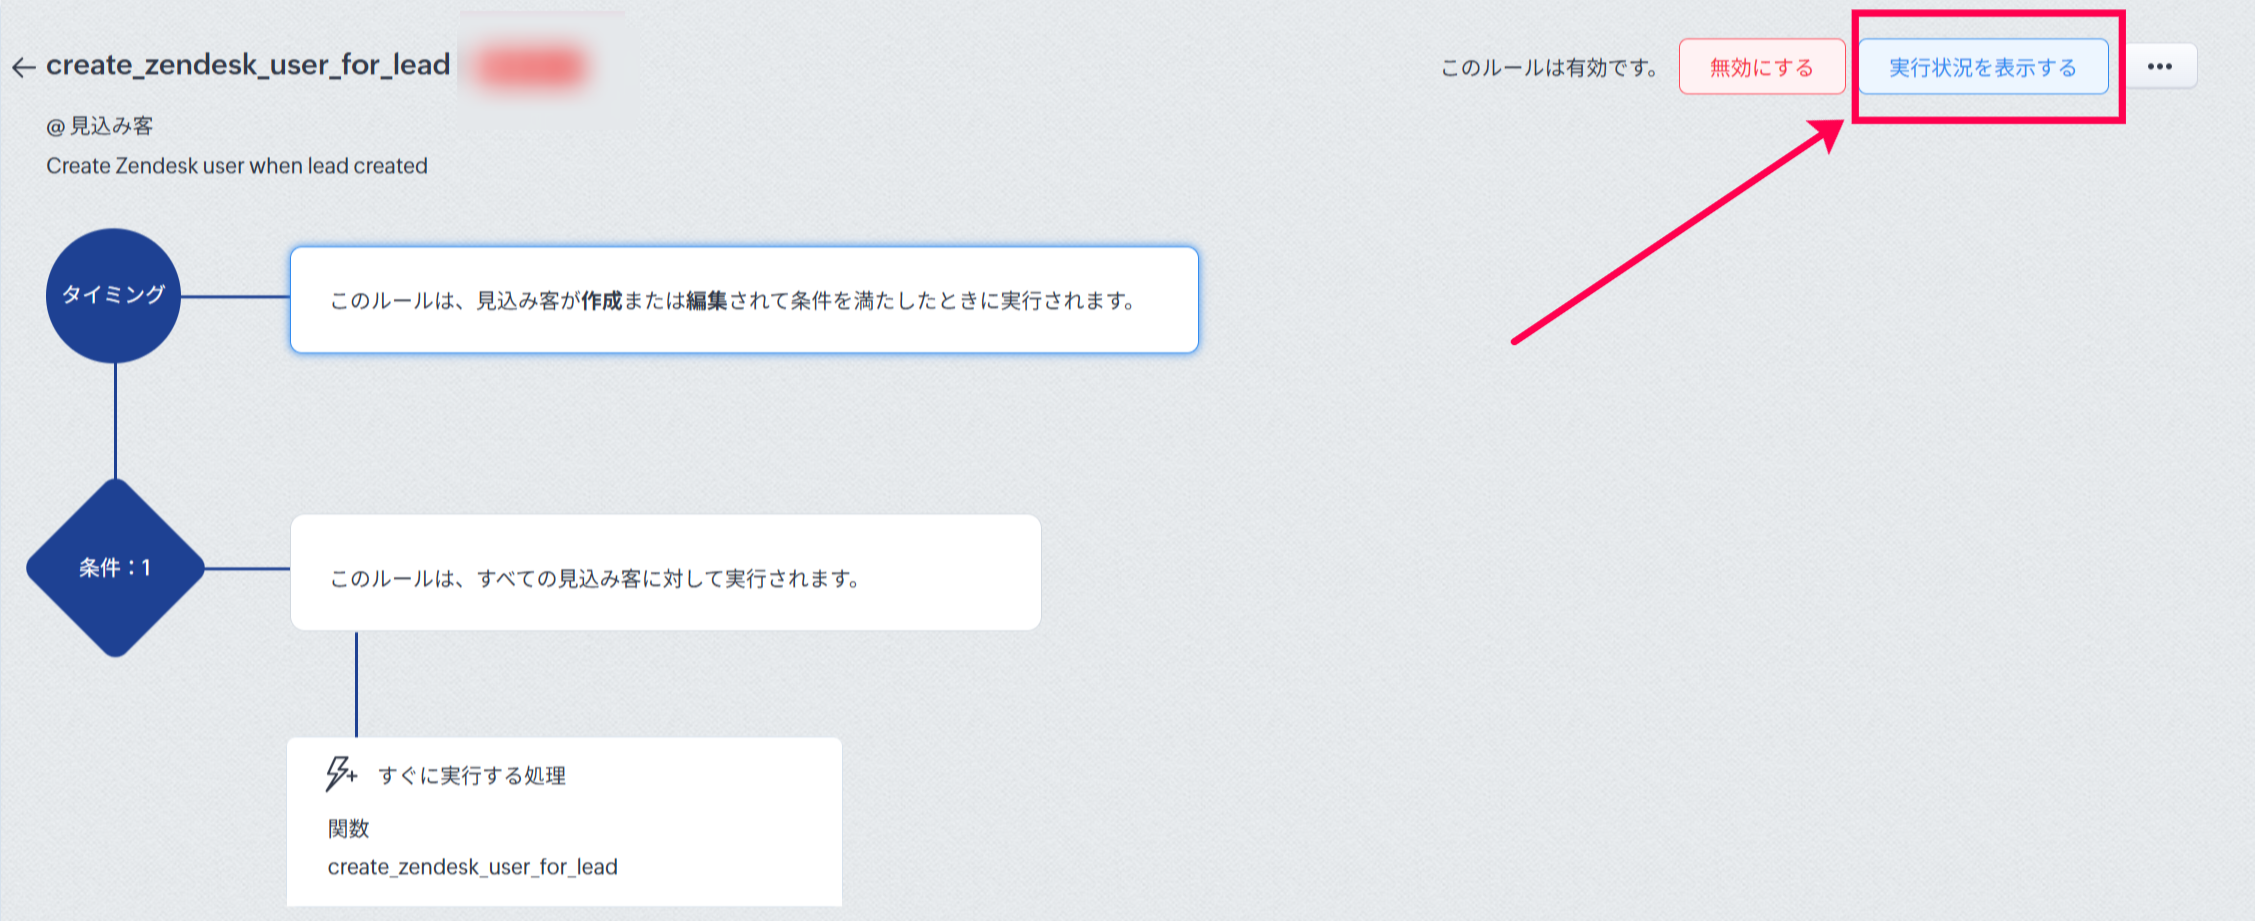This screenshot has width=2255, height=921.
Task: Click the @ 見込み客 module label
Action: pos(100,126)
